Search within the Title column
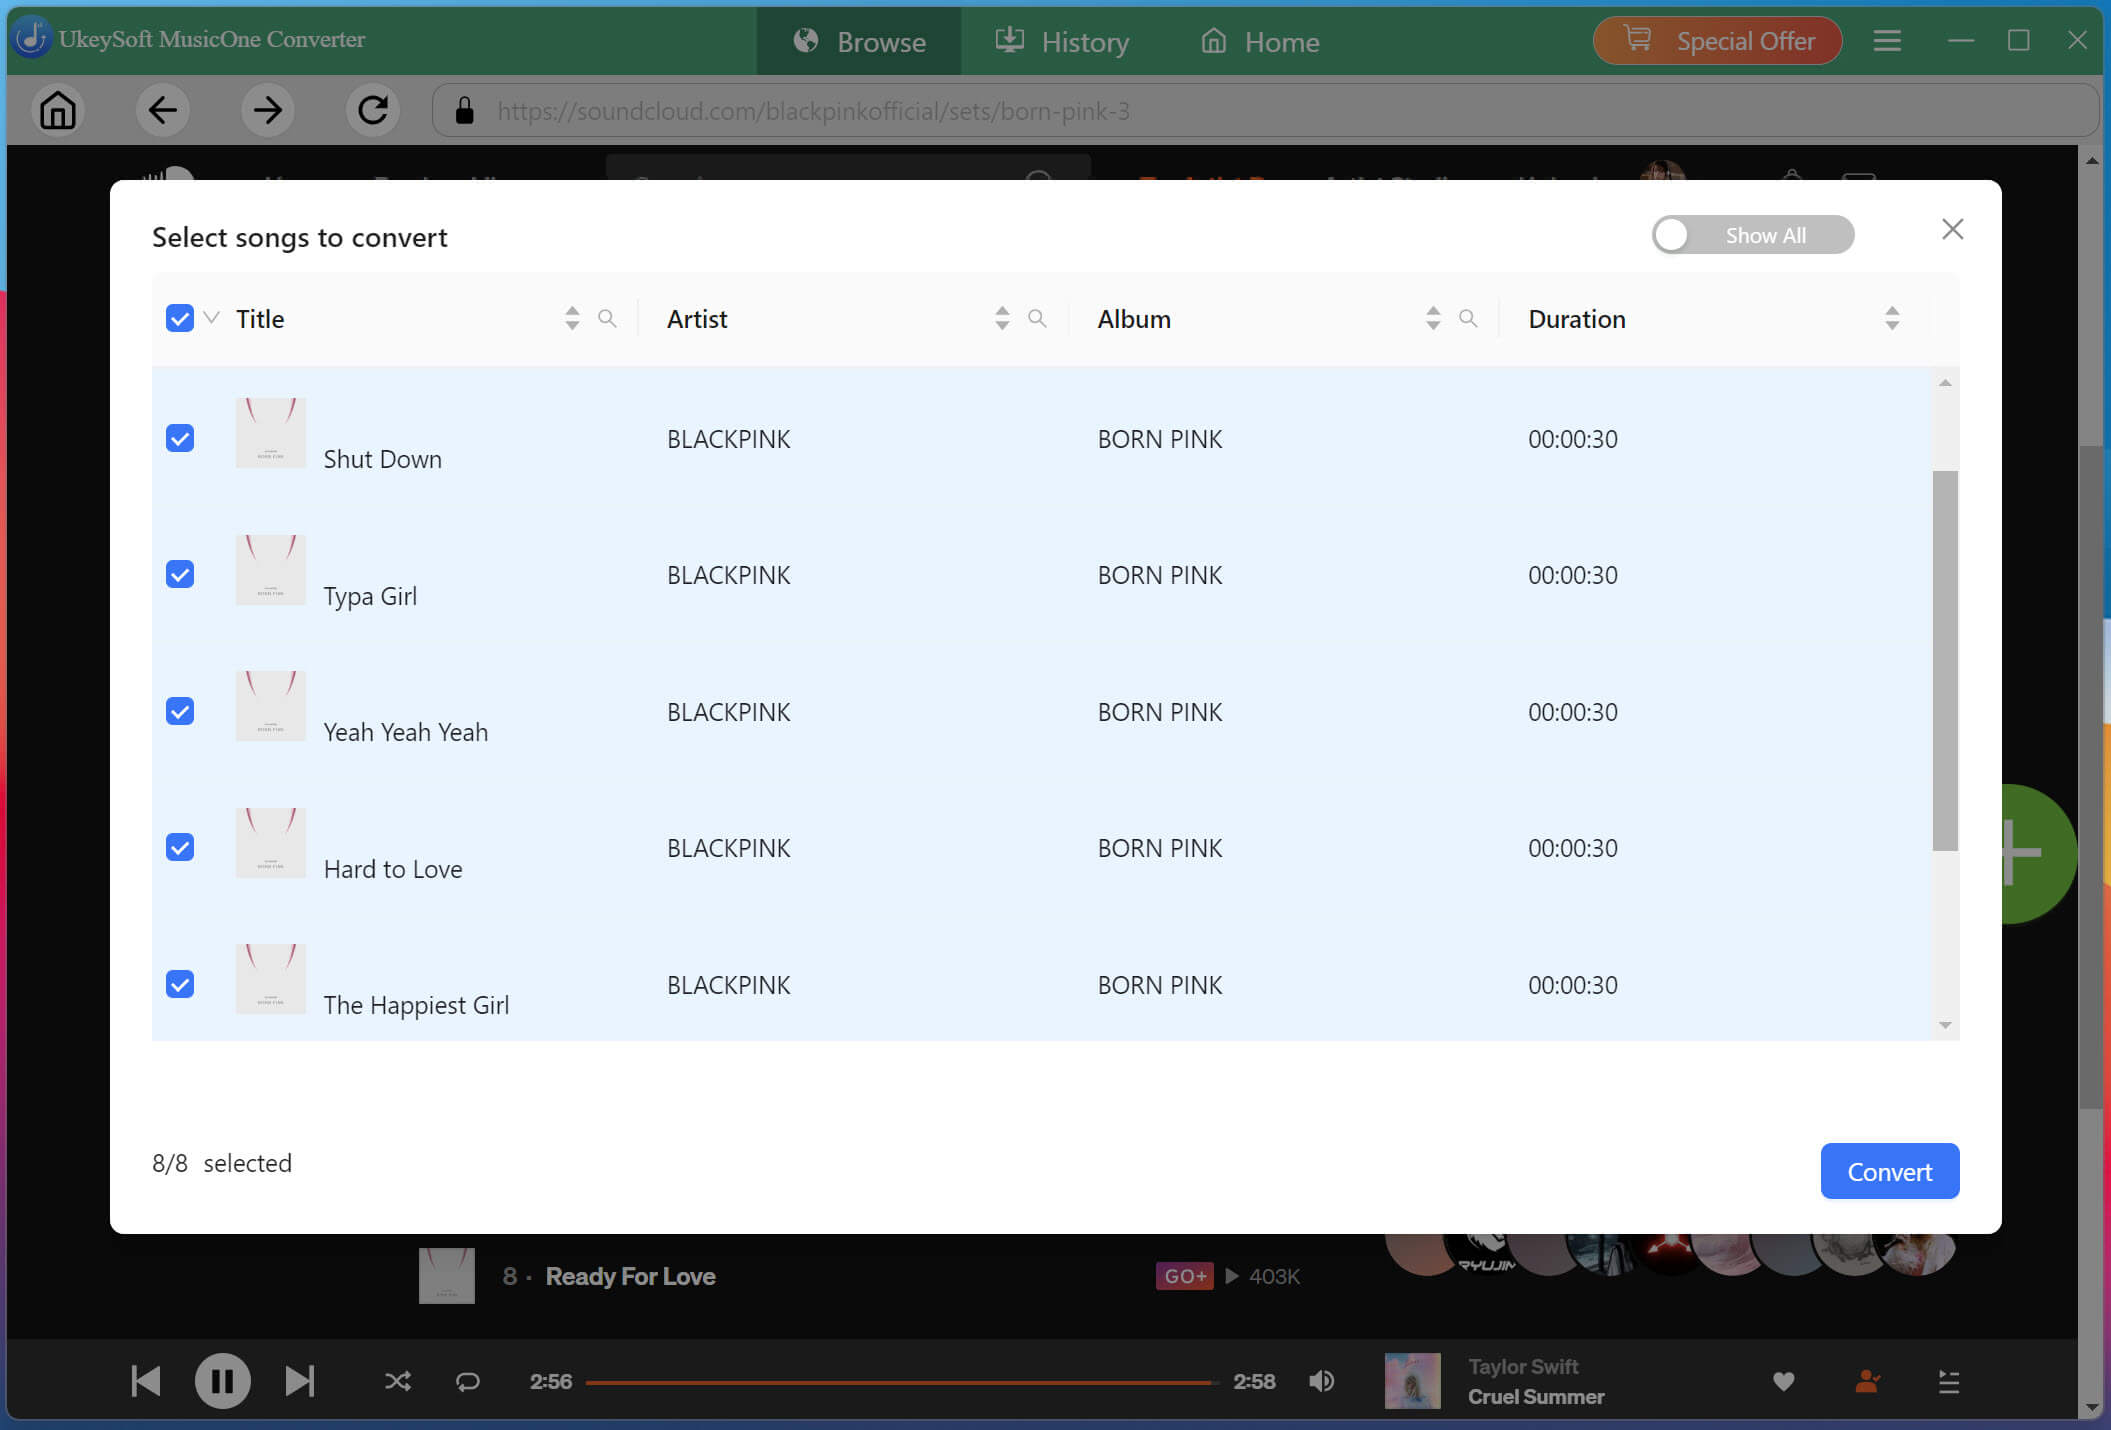 [x=607, y=319]
